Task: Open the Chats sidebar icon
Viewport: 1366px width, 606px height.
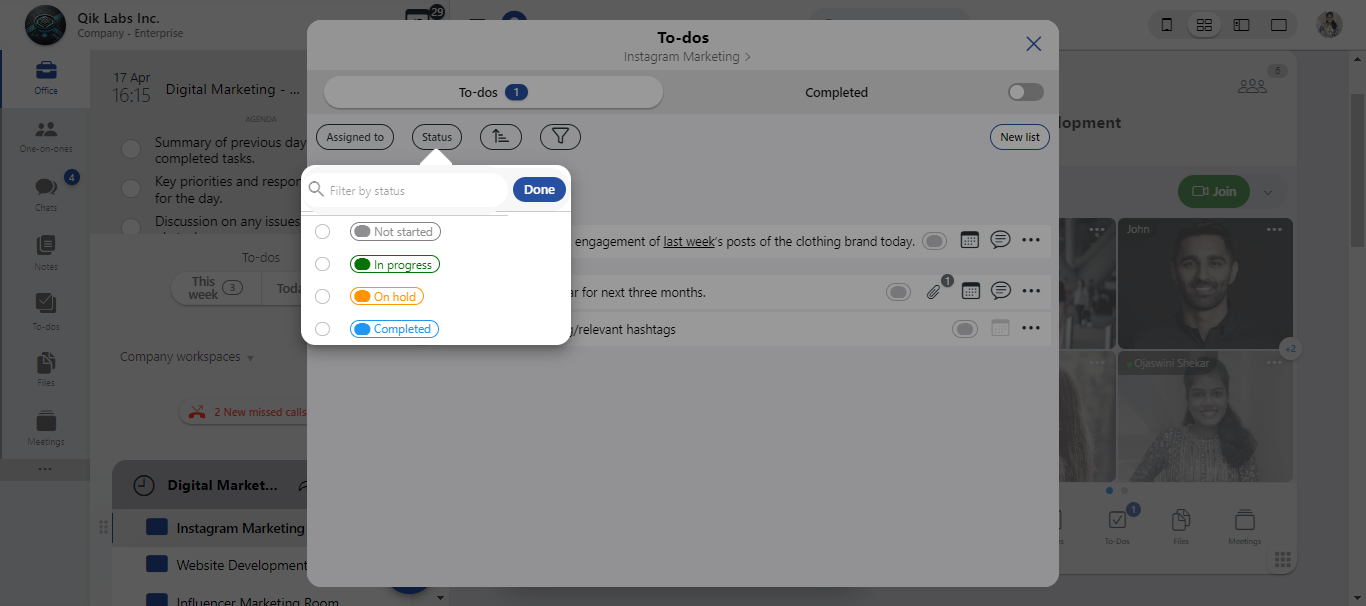Action: pyautogui.click(x=46, y=193)
